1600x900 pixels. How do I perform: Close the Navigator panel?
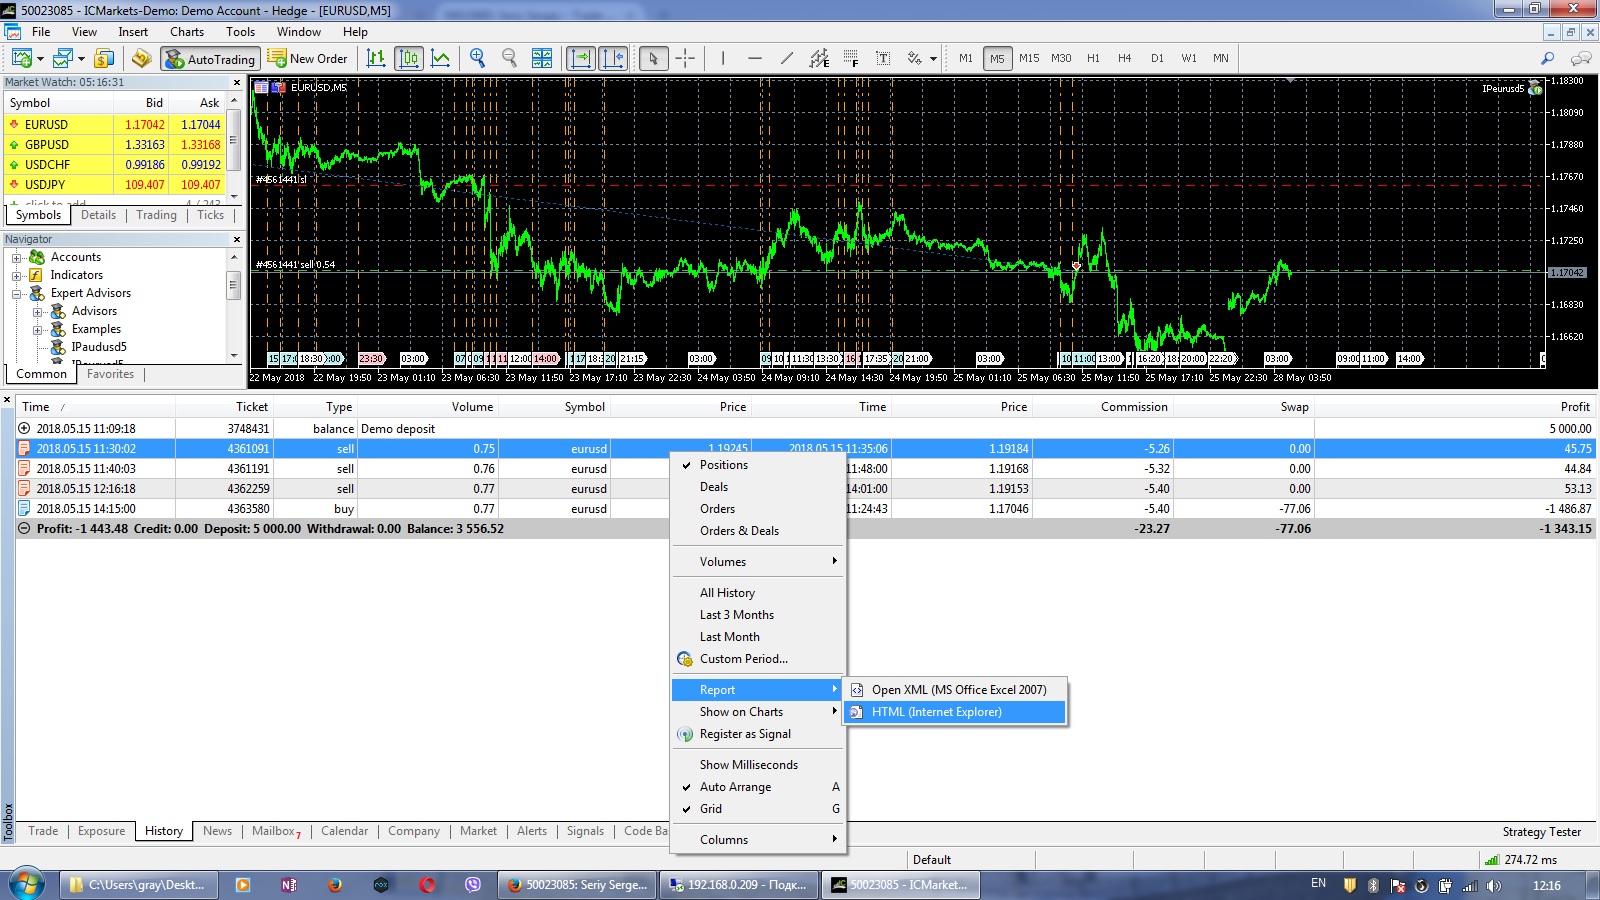click(x=237, y=240)
